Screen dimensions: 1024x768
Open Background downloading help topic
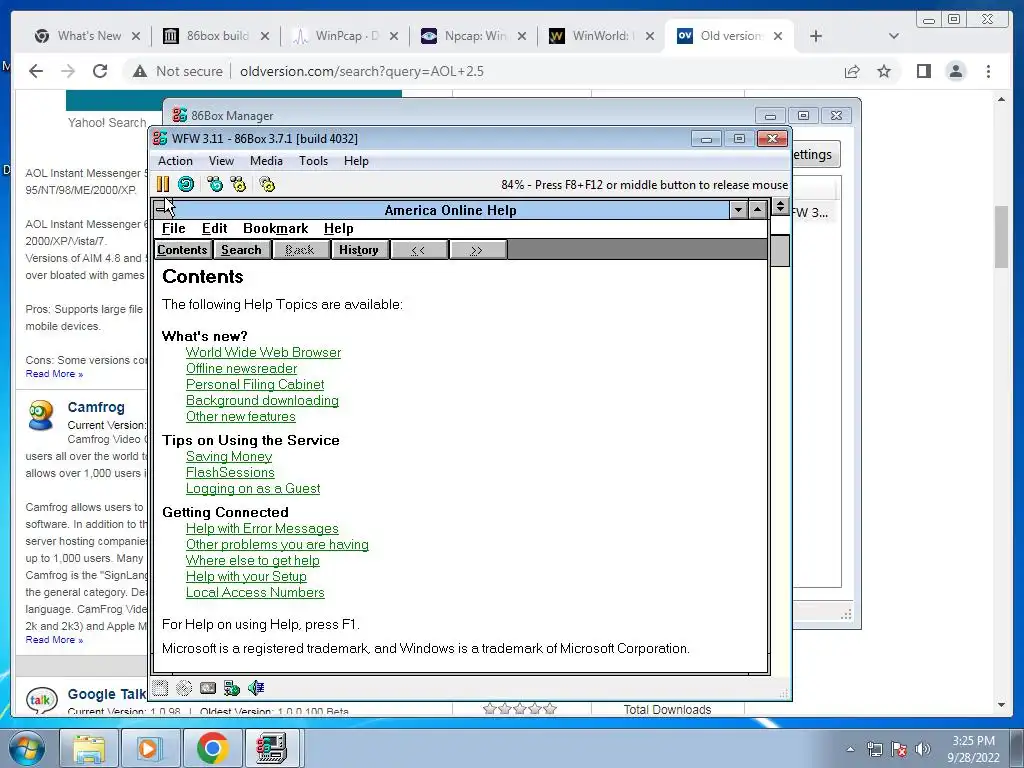pos(262,400)
